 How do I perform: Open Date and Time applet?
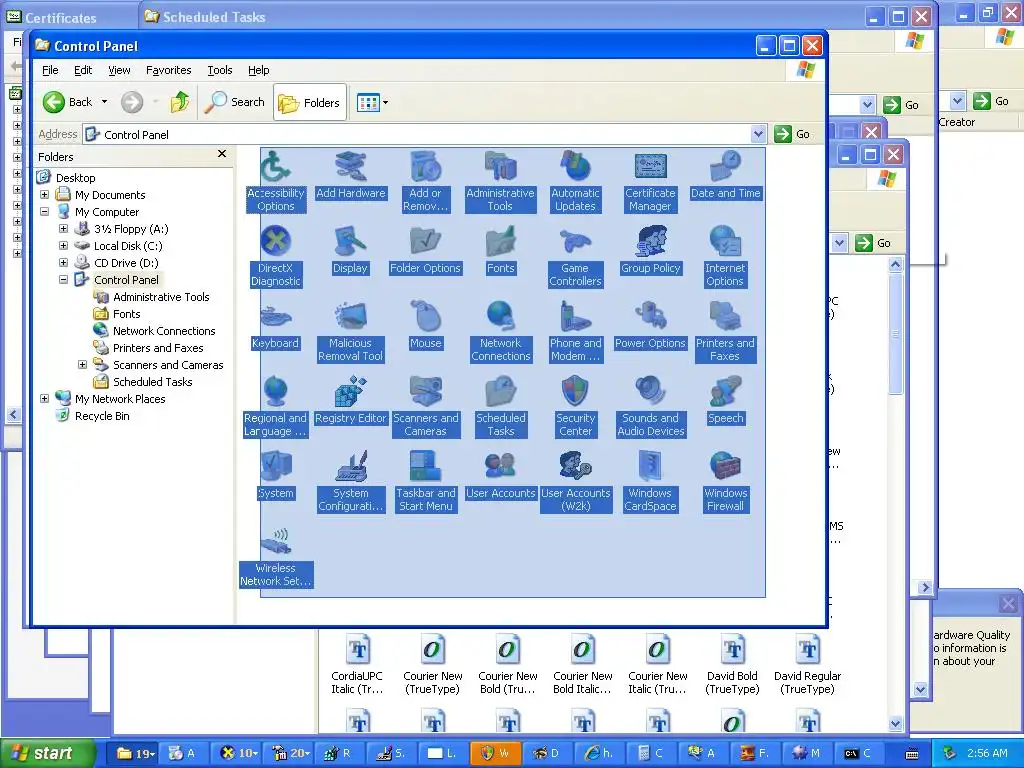[x=725, y=175]
